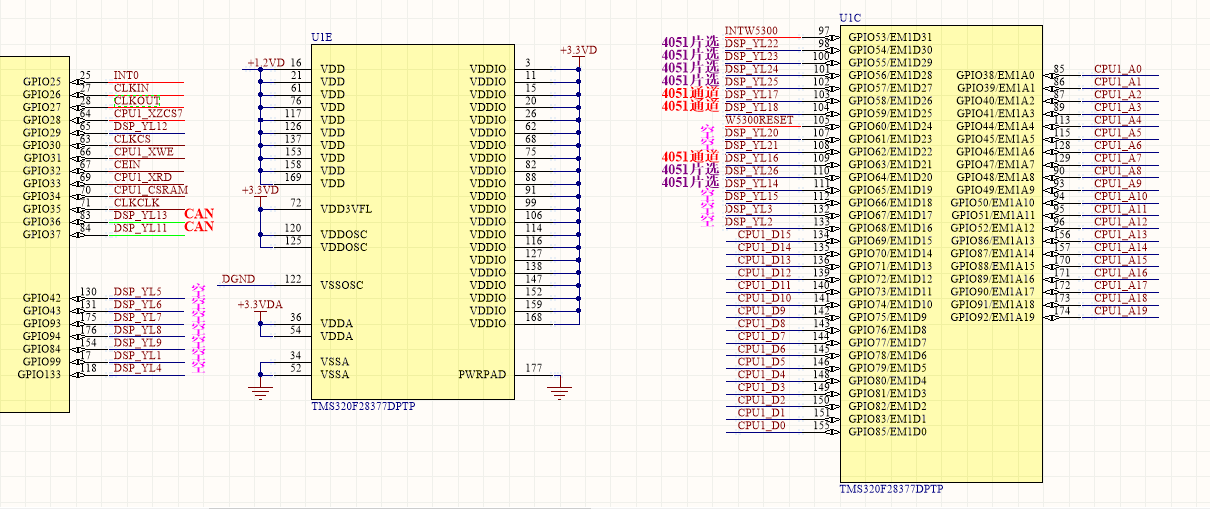
Task: Click the CPU1_D0 net label
Action: tap(762, 426)
